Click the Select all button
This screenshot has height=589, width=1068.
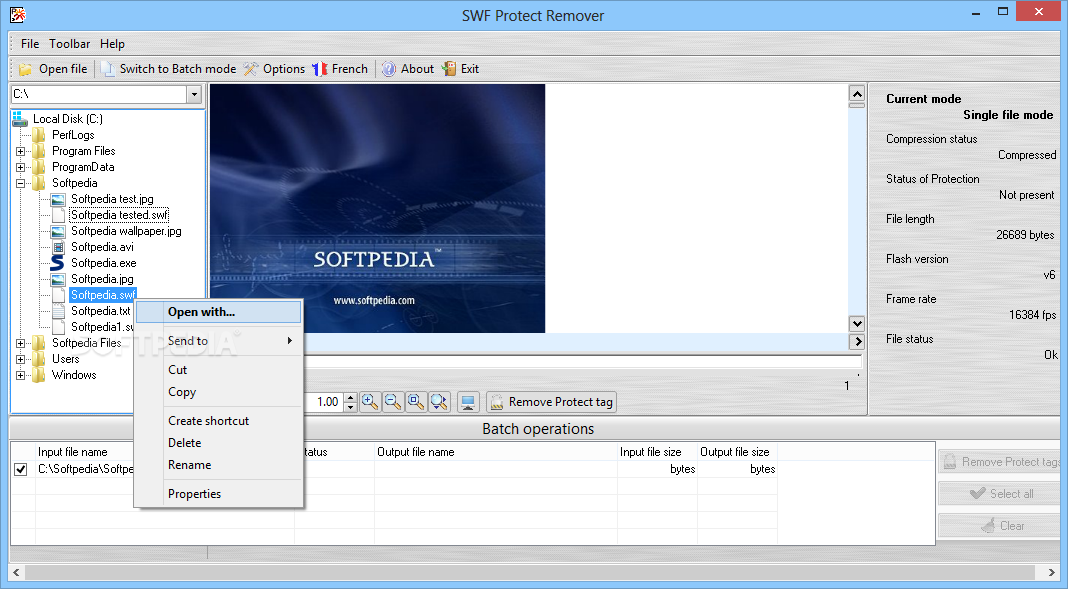point(1000,494)
